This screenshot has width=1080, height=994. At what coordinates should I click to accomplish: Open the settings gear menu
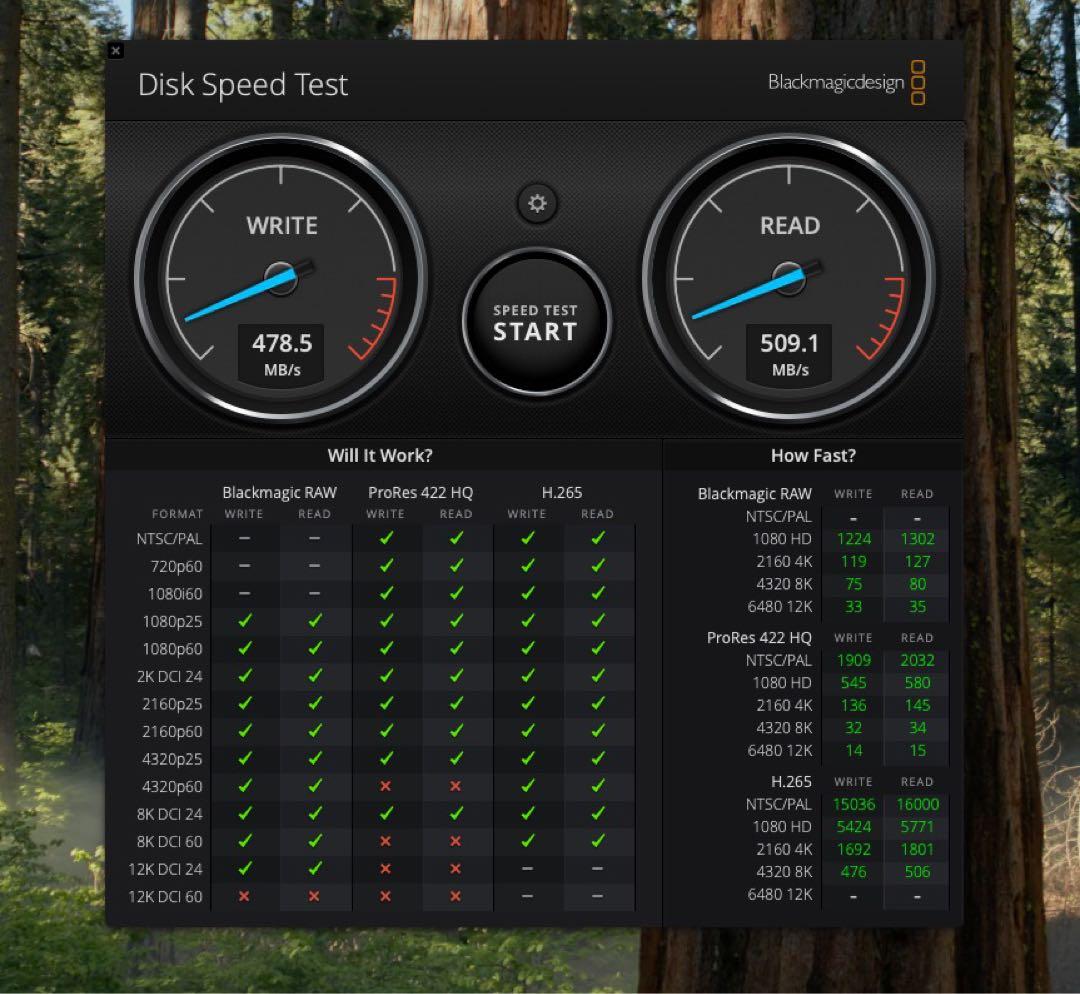click(x=537, y=204)
